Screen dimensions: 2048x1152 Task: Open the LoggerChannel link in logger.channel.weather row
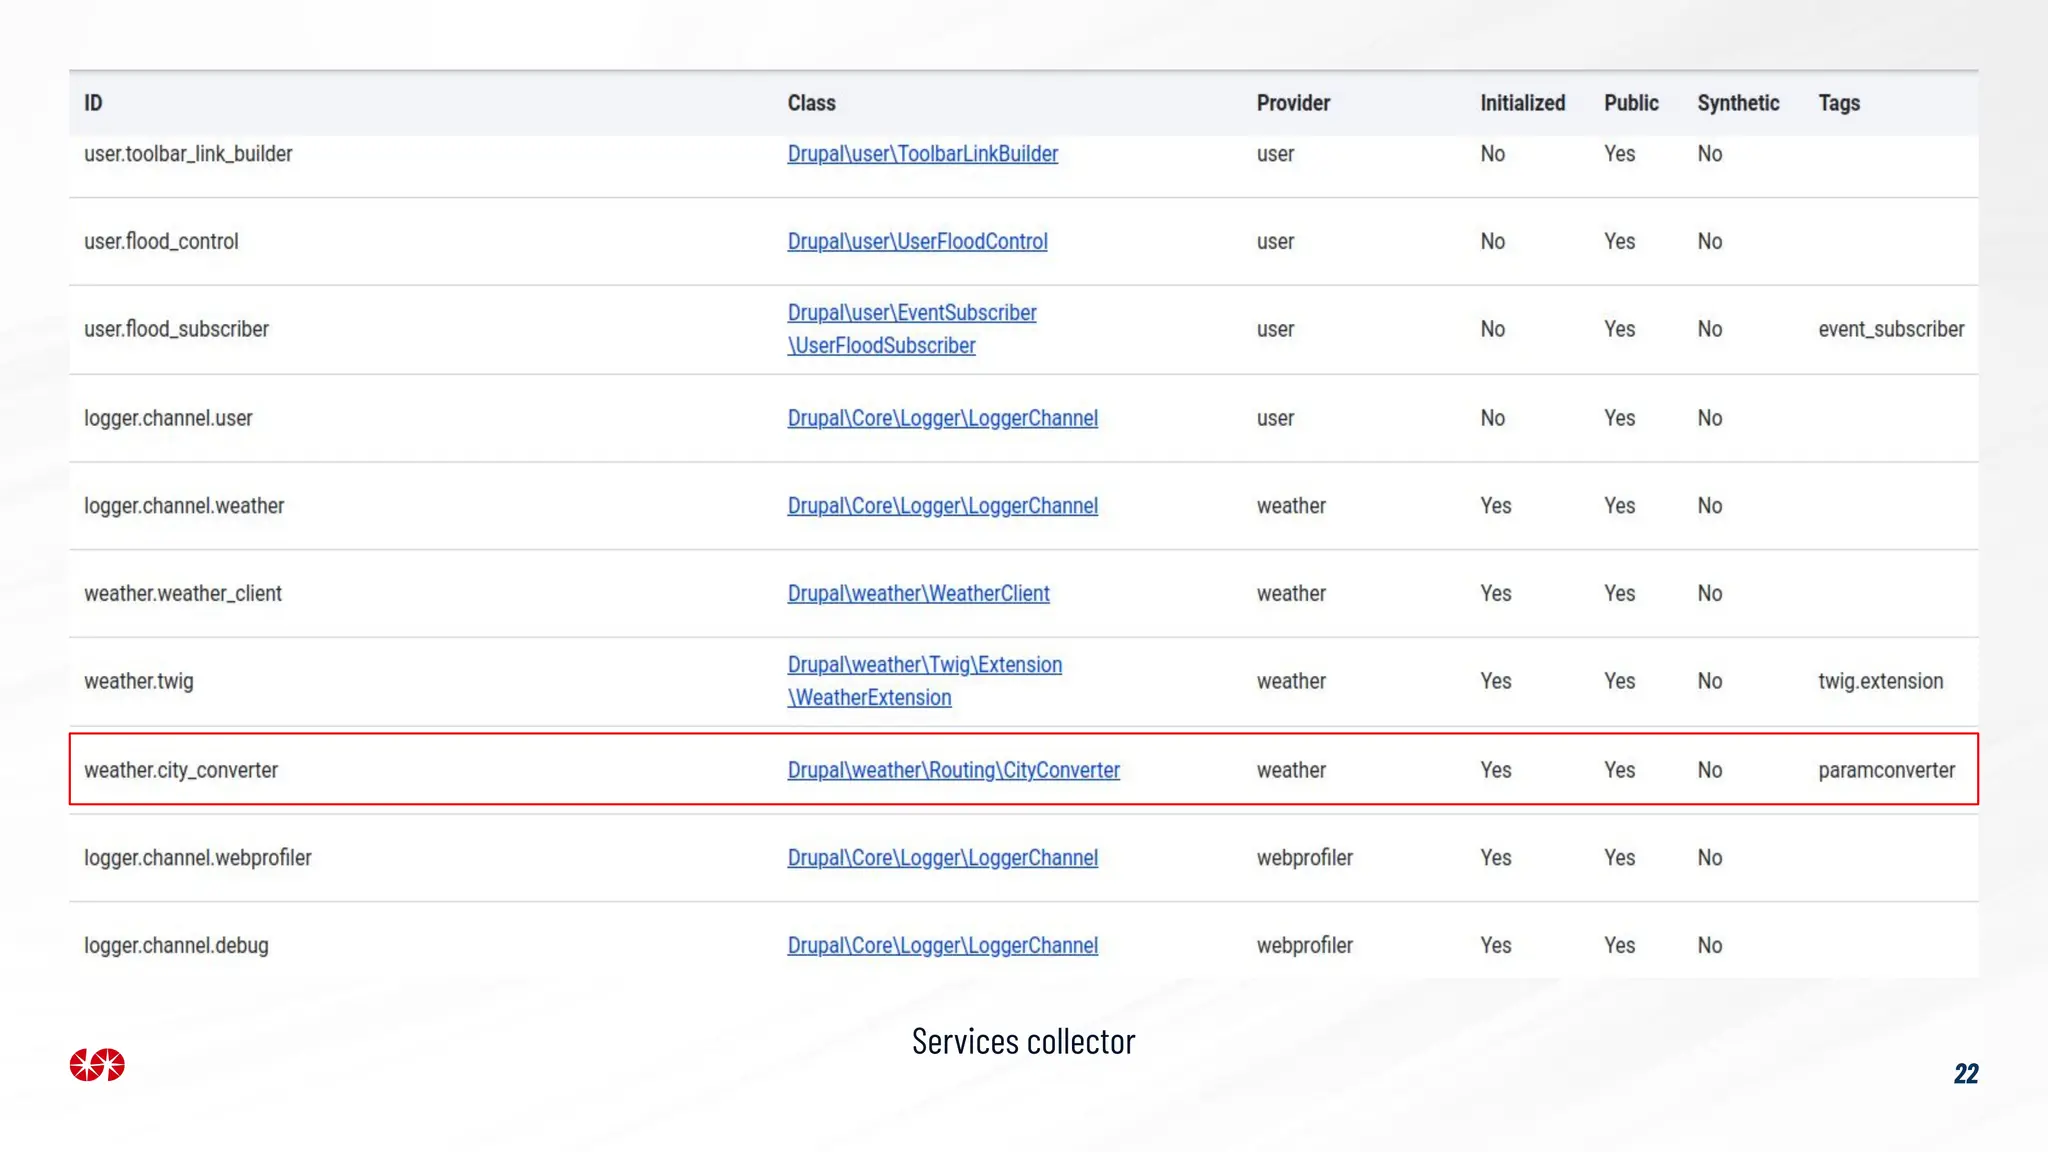pos(942,506)
